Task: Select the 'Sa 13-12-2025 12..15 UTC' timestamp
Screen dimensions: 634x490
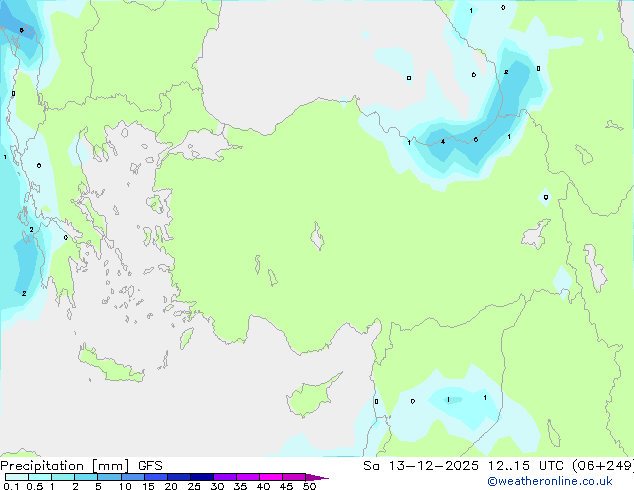Action: click(463, 466)
